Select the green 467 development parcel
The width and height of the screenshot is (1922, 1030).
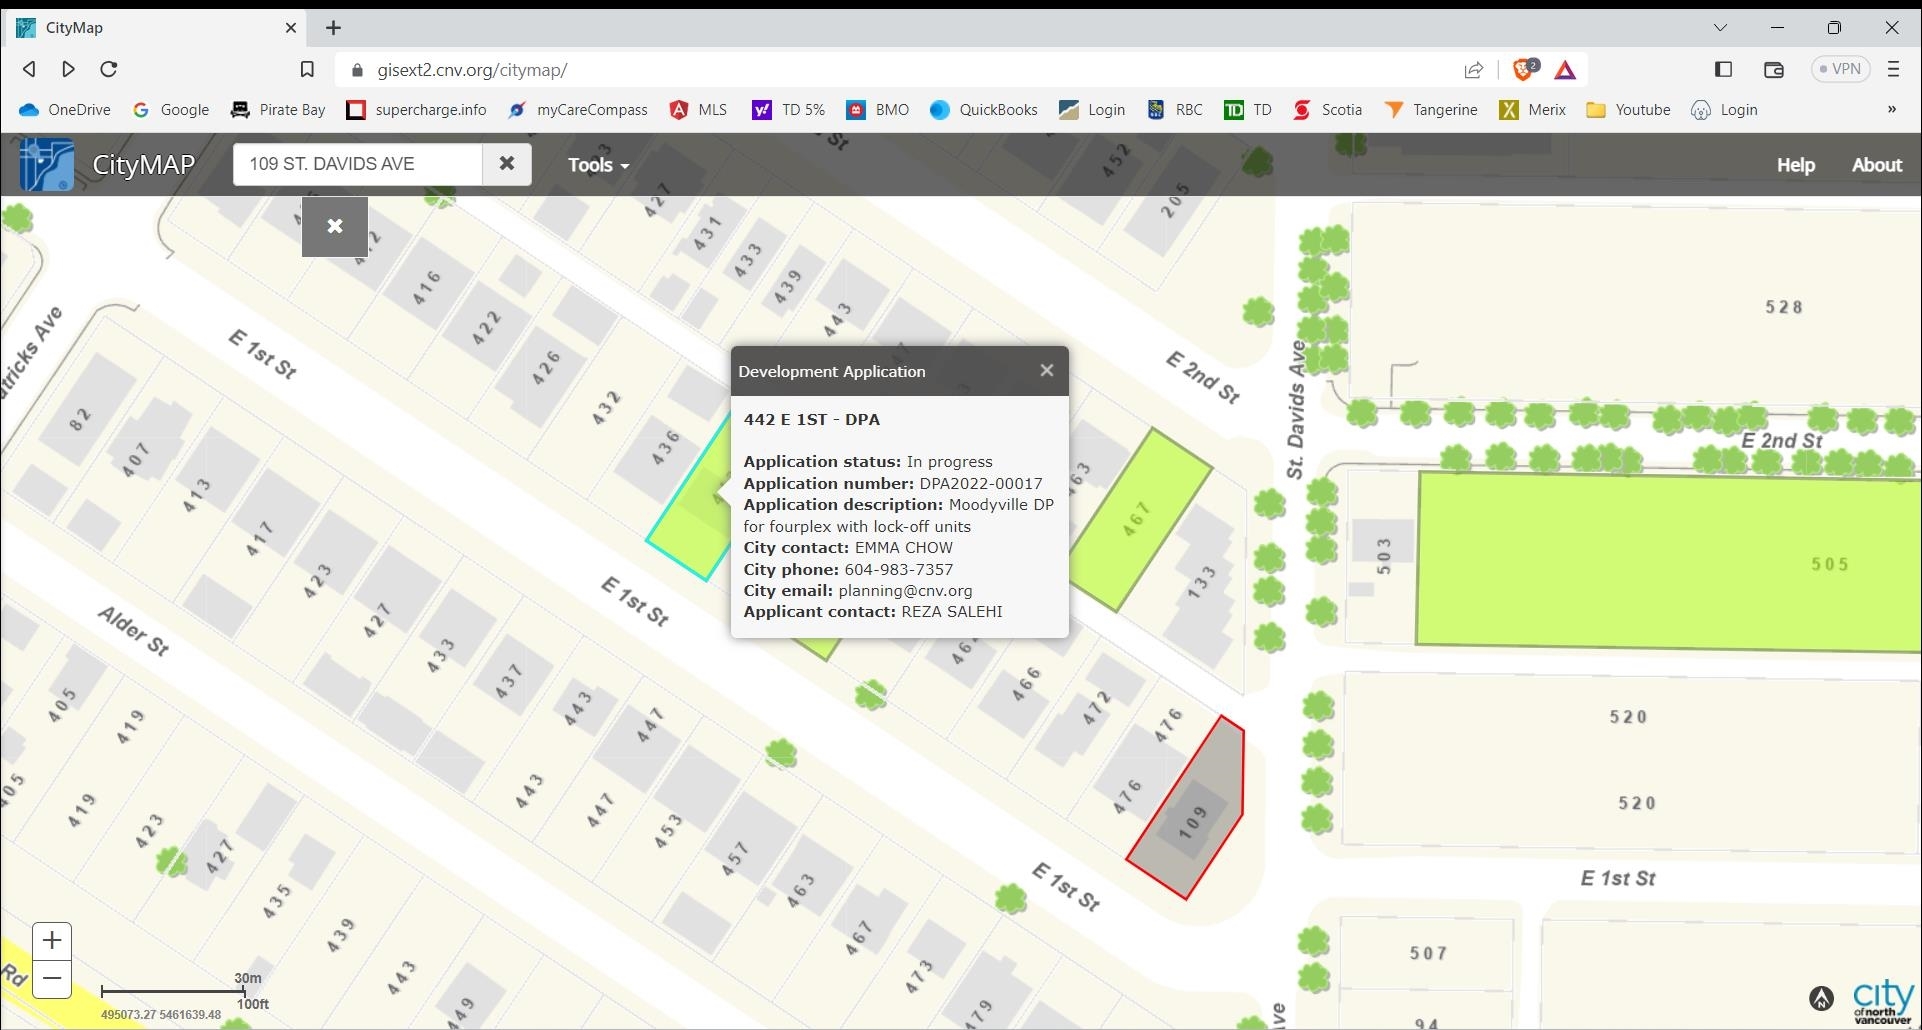click(1140, 520)
